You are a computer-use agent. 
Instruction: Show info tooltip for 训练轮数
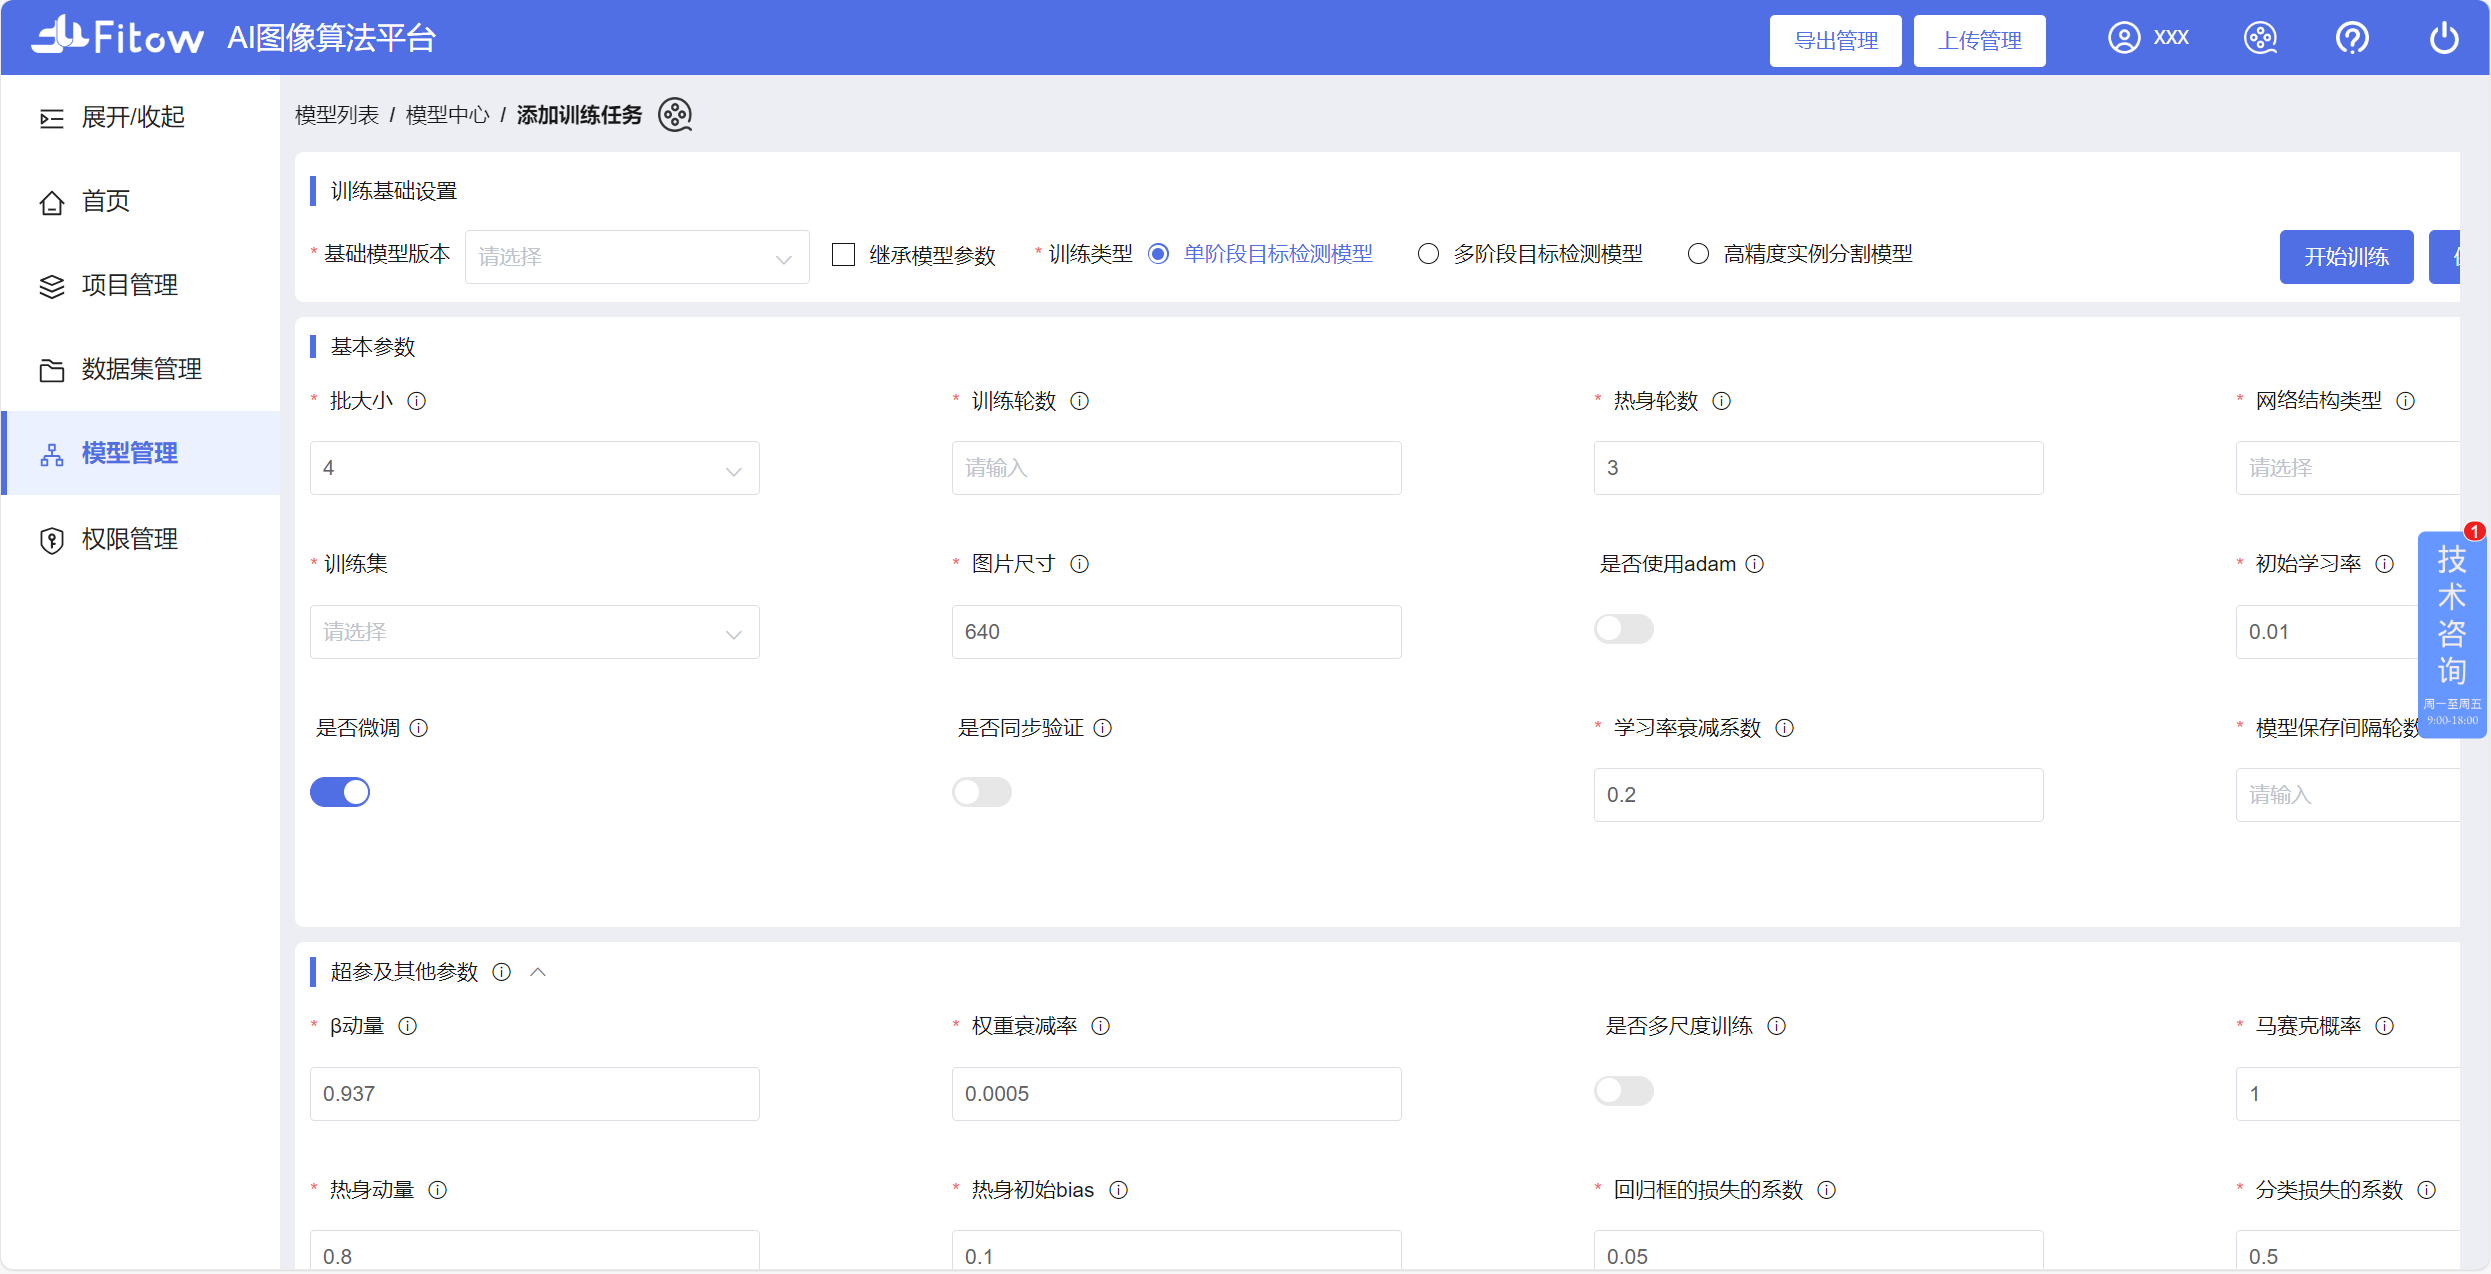pyautogui.click(x=1080, y=401)
